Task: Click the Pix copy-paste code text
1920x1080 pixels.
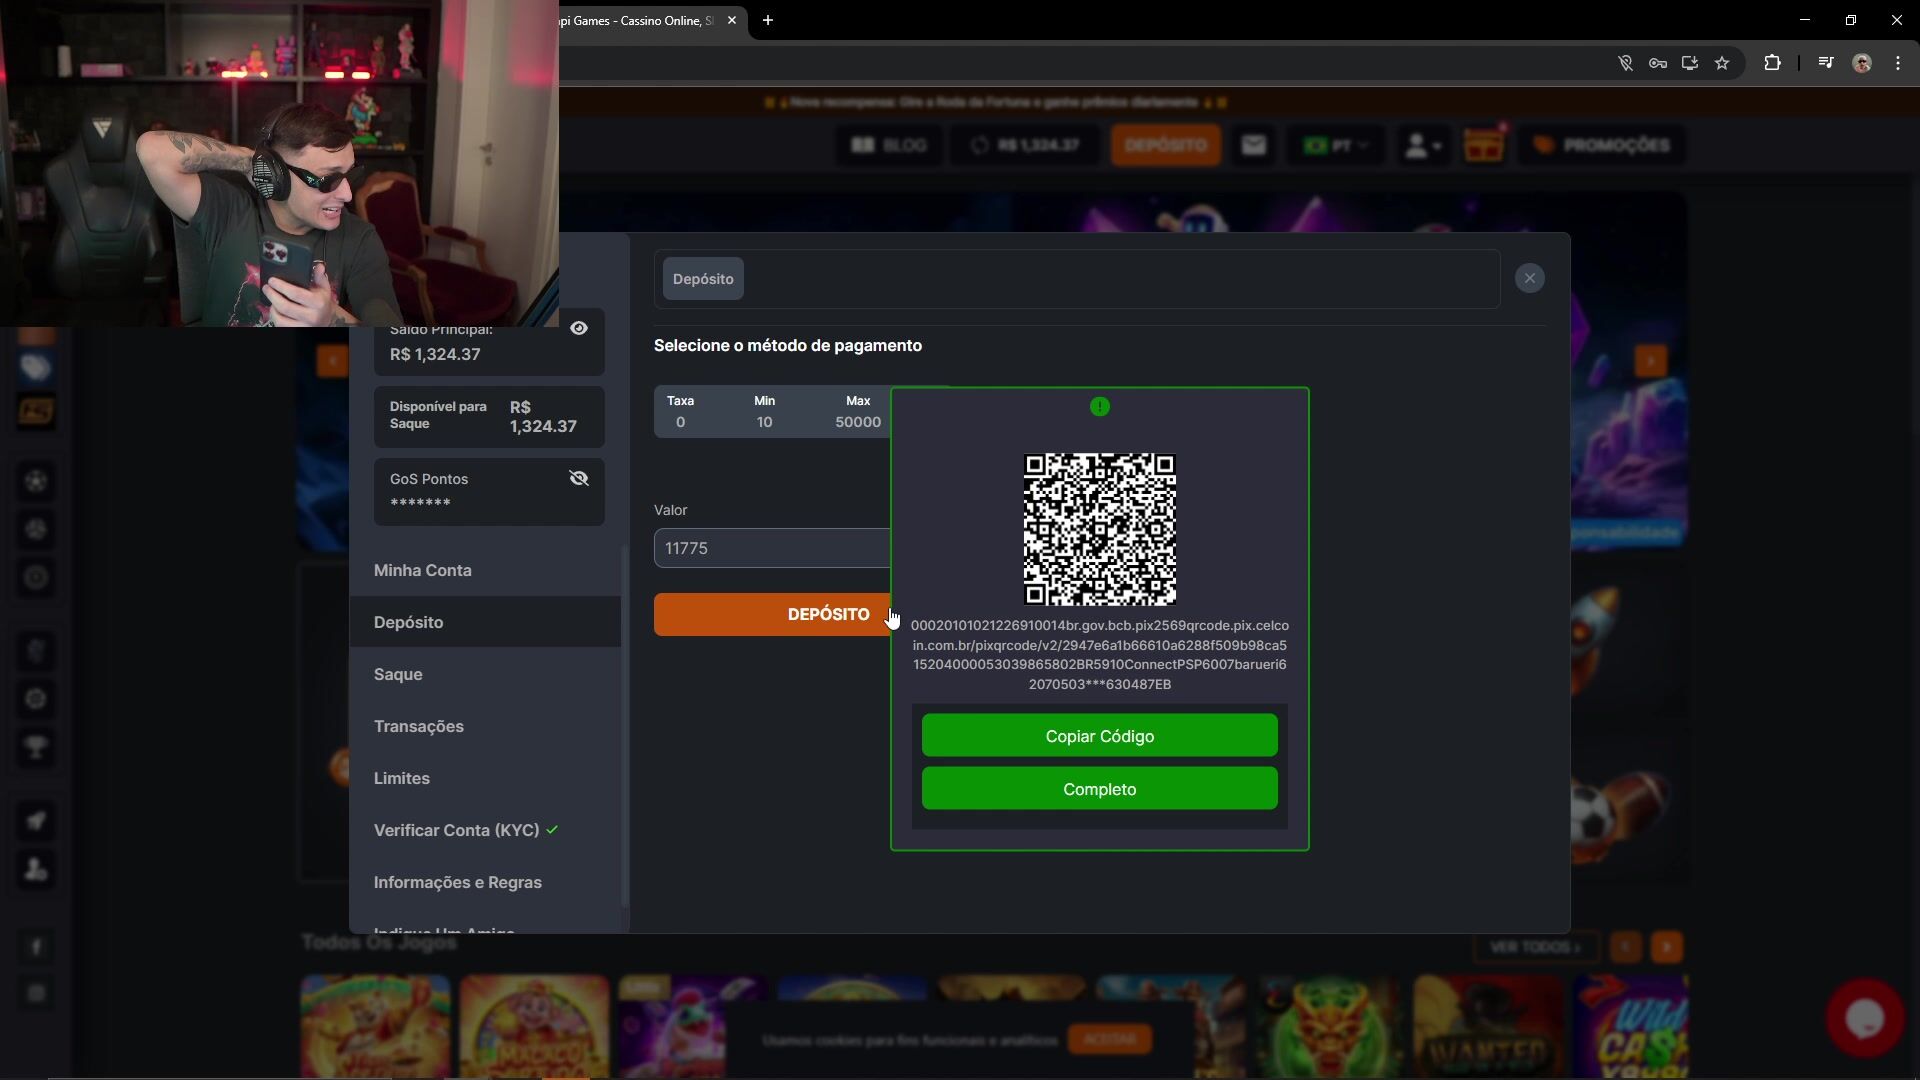Action: click(1100, 655)
